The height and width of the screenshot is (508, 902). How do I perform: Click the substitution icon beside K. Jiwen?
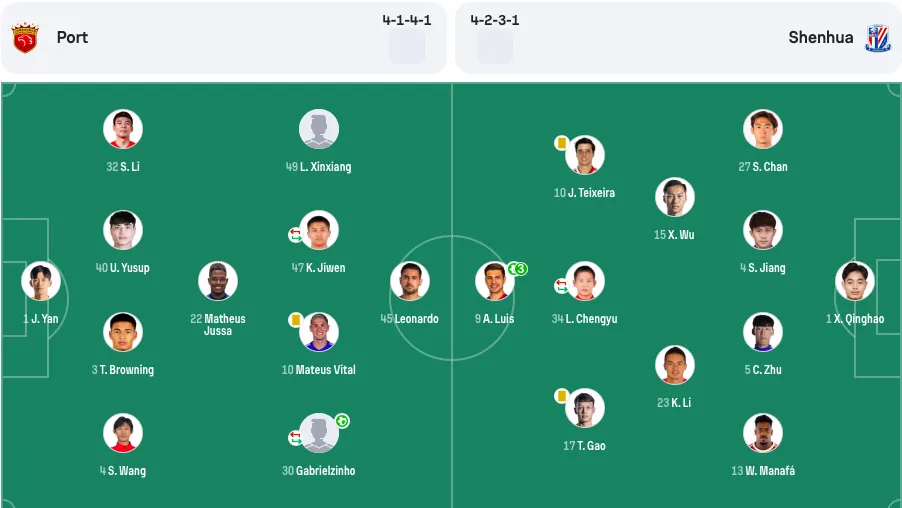pyautogui.click(x=295, y=235)
